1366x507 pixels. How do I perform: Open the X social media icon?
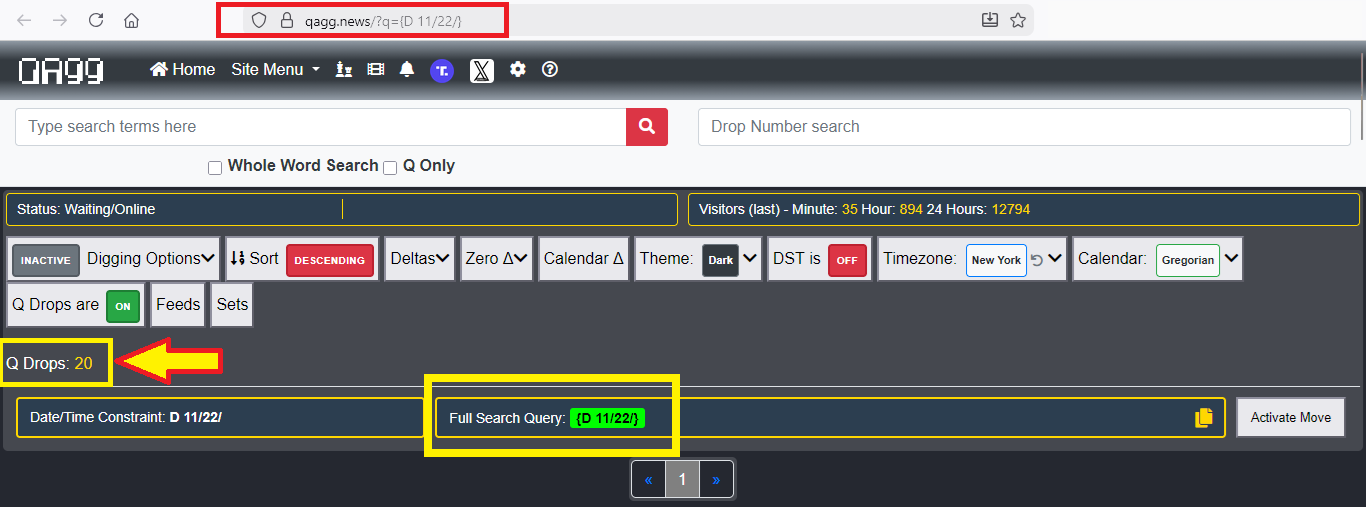[x=482, y=70]
